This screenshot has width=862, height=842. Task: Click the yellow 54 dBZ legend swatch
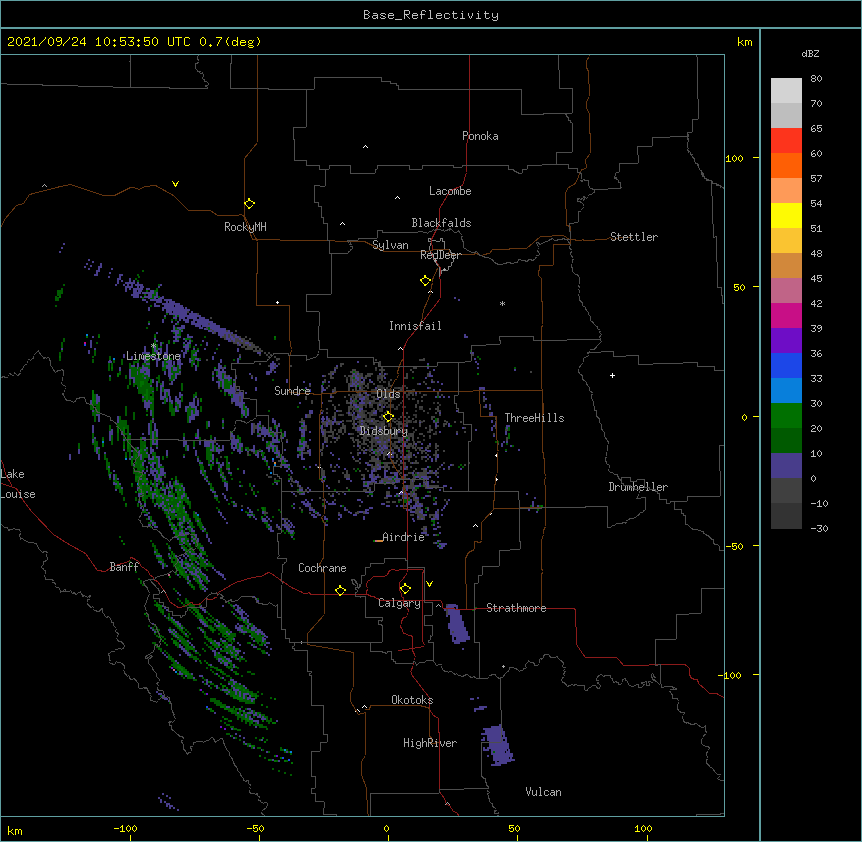786,215
